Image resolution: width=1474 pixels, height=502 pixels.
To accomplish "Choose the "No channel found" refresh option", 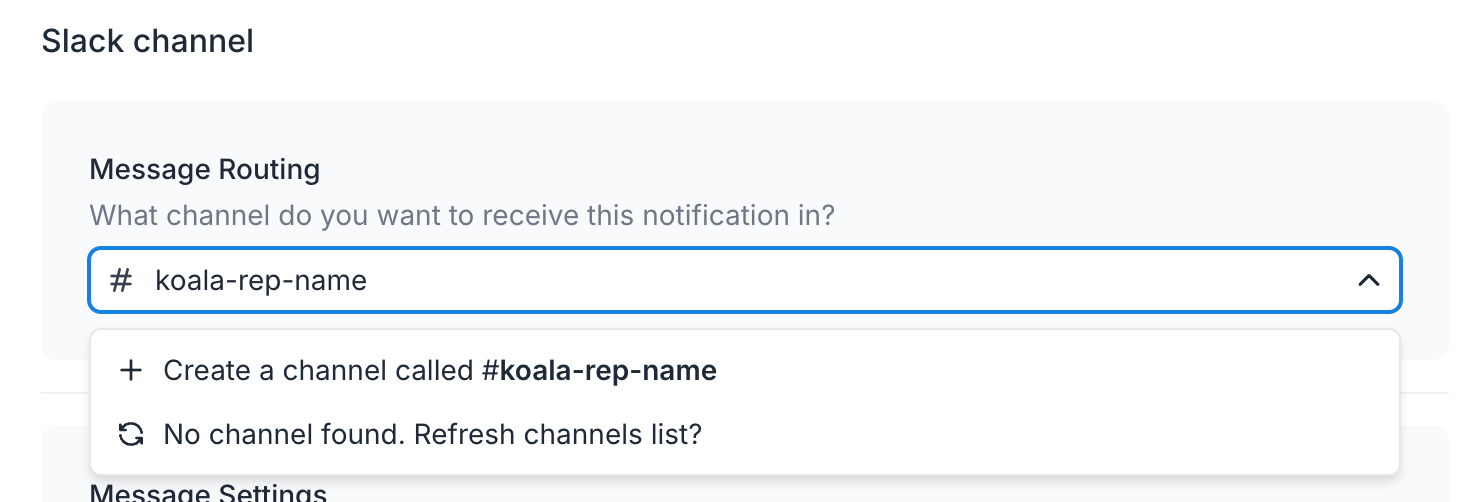I will 432,435.
